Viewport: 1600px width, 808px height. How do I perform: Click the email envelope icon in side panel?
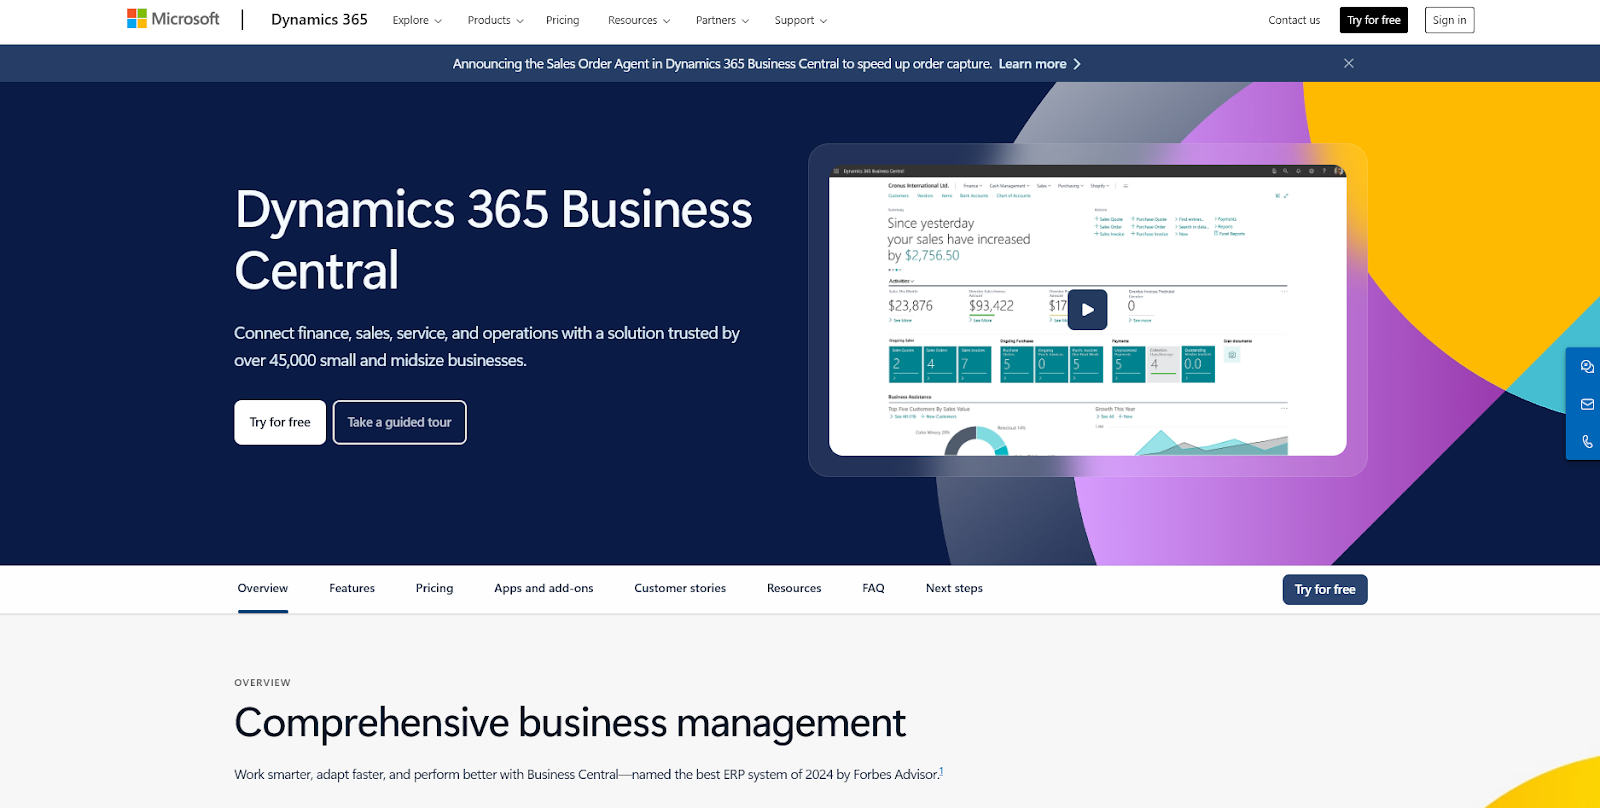click(x=1587, y=404)
